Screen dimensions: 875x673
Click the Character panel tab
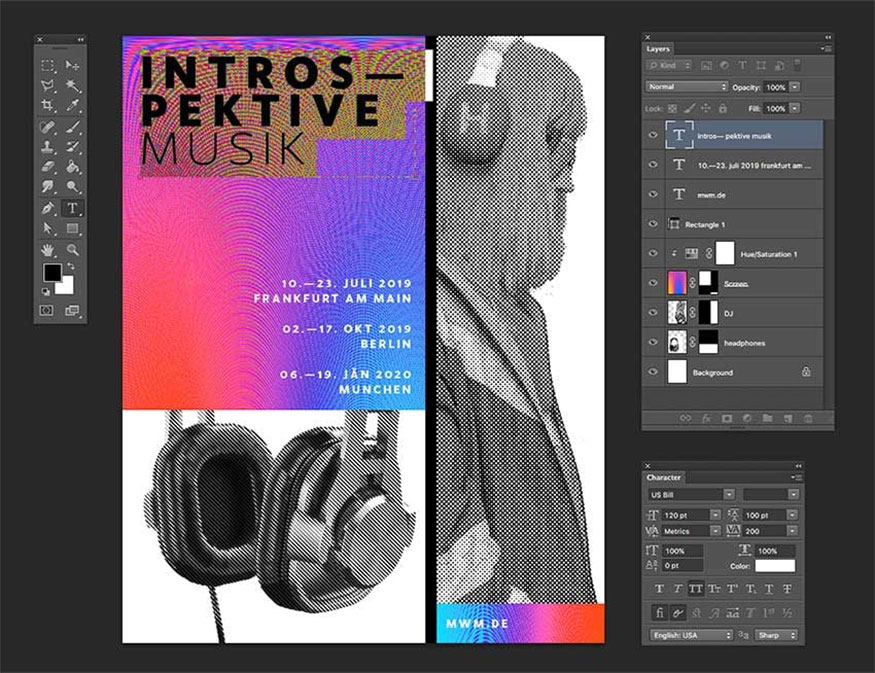tap(664, 477)
